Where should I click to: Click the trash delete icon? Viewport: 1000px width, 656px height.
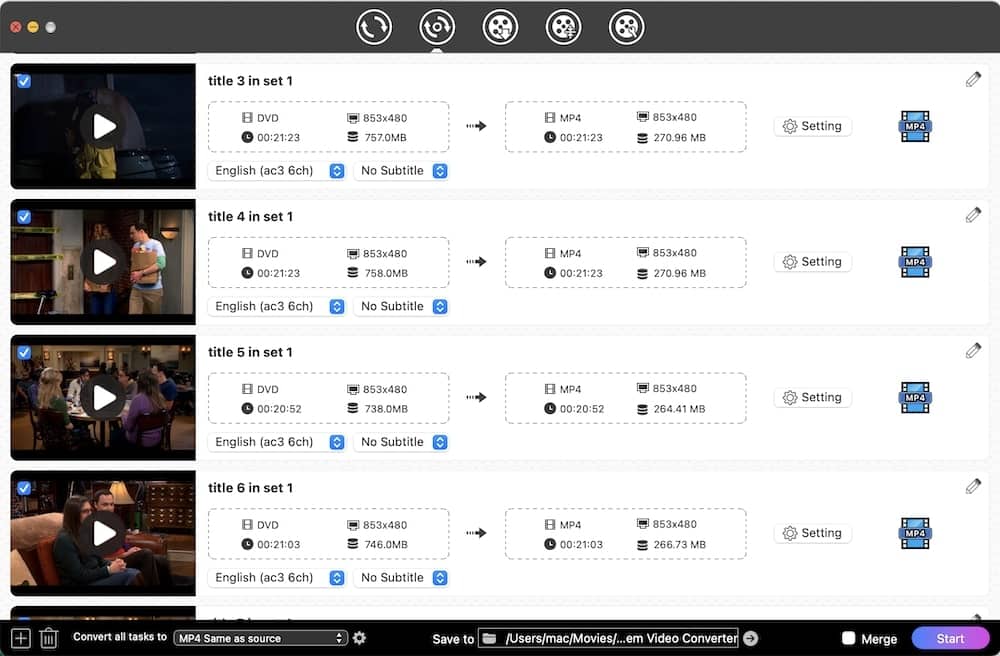pos(48,638)
